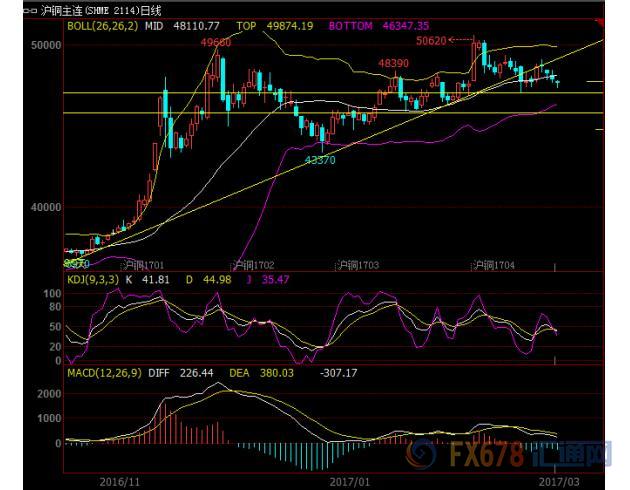
Task: Click the 沪铜1701 contract marker
Action: (143, 265)
